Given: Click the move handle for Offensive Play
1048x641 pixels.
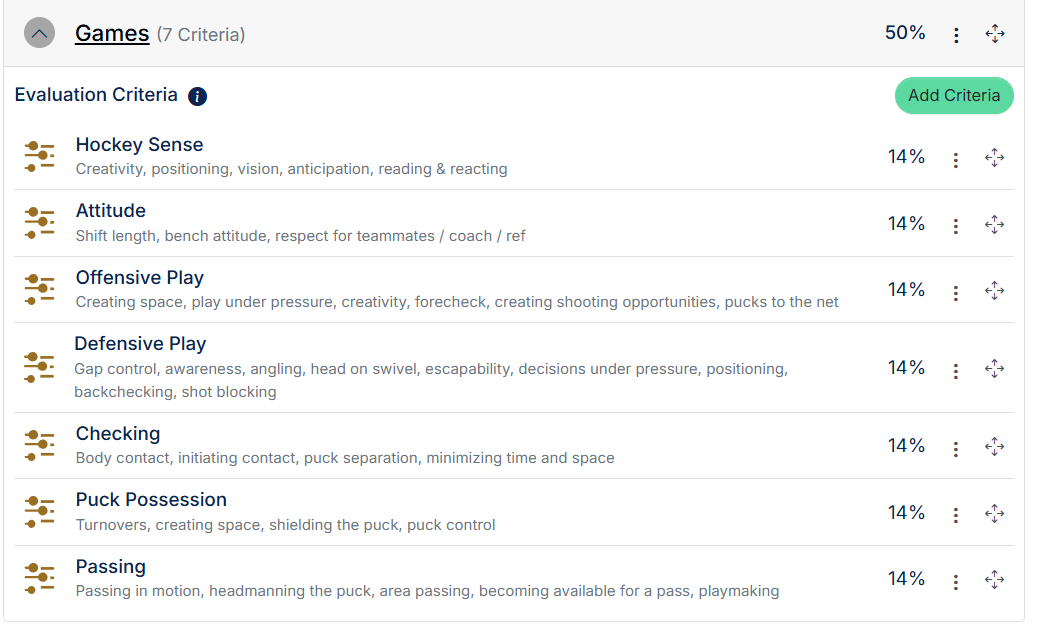Looking at the screenshot, I should (995, 291).
